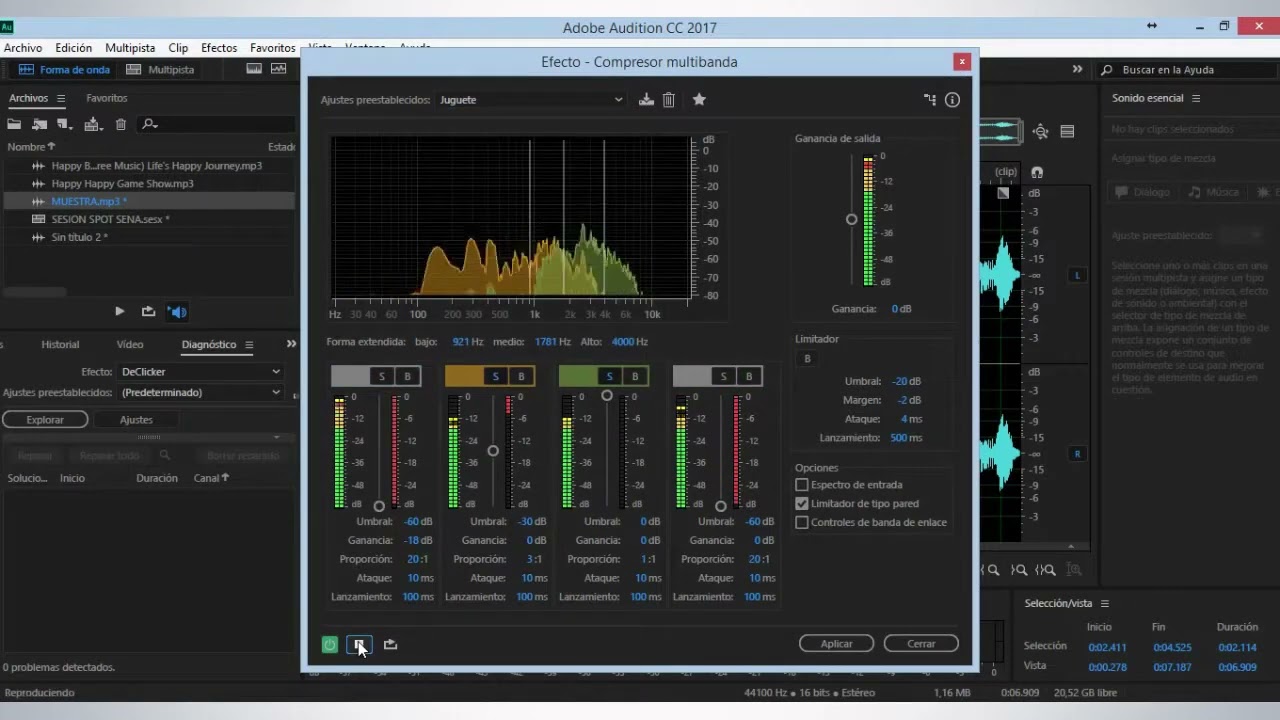
Task: Click the headphones icon above the waveform
Action: (1037, 172)
